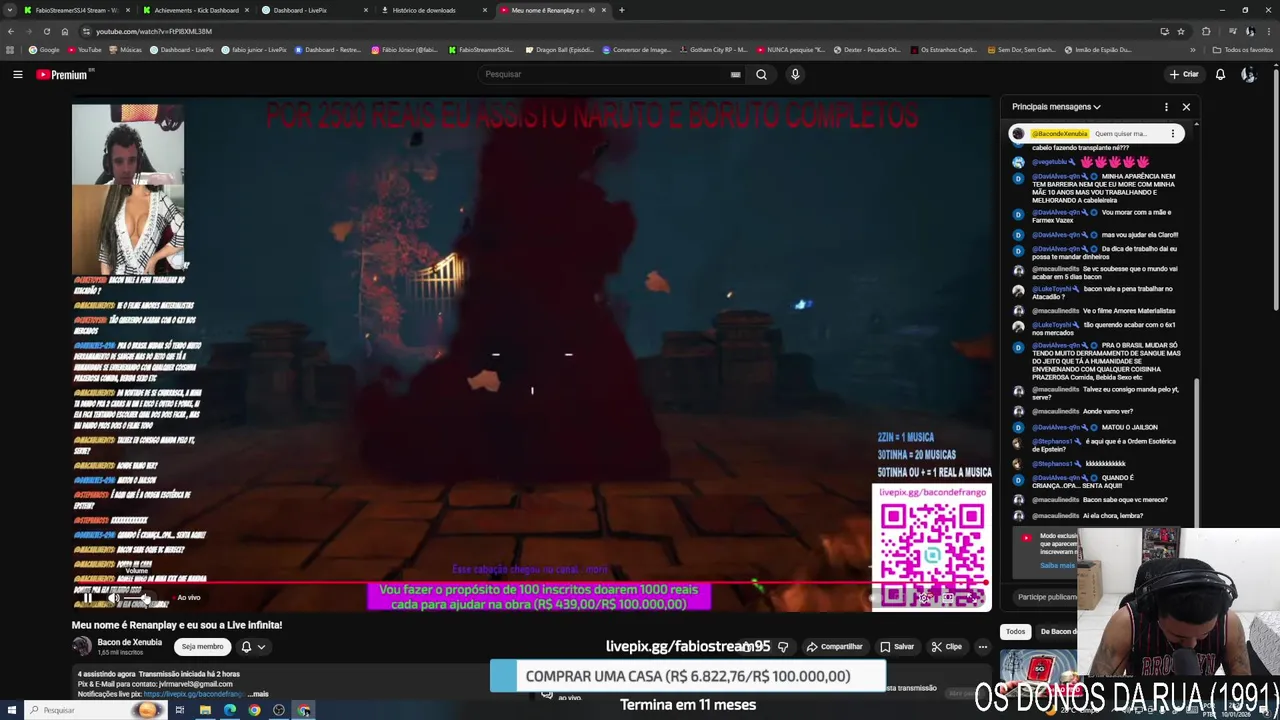Create a clip with Clipe button
Viewport: 1280px width, 720px height.
[x=947, y=646]
